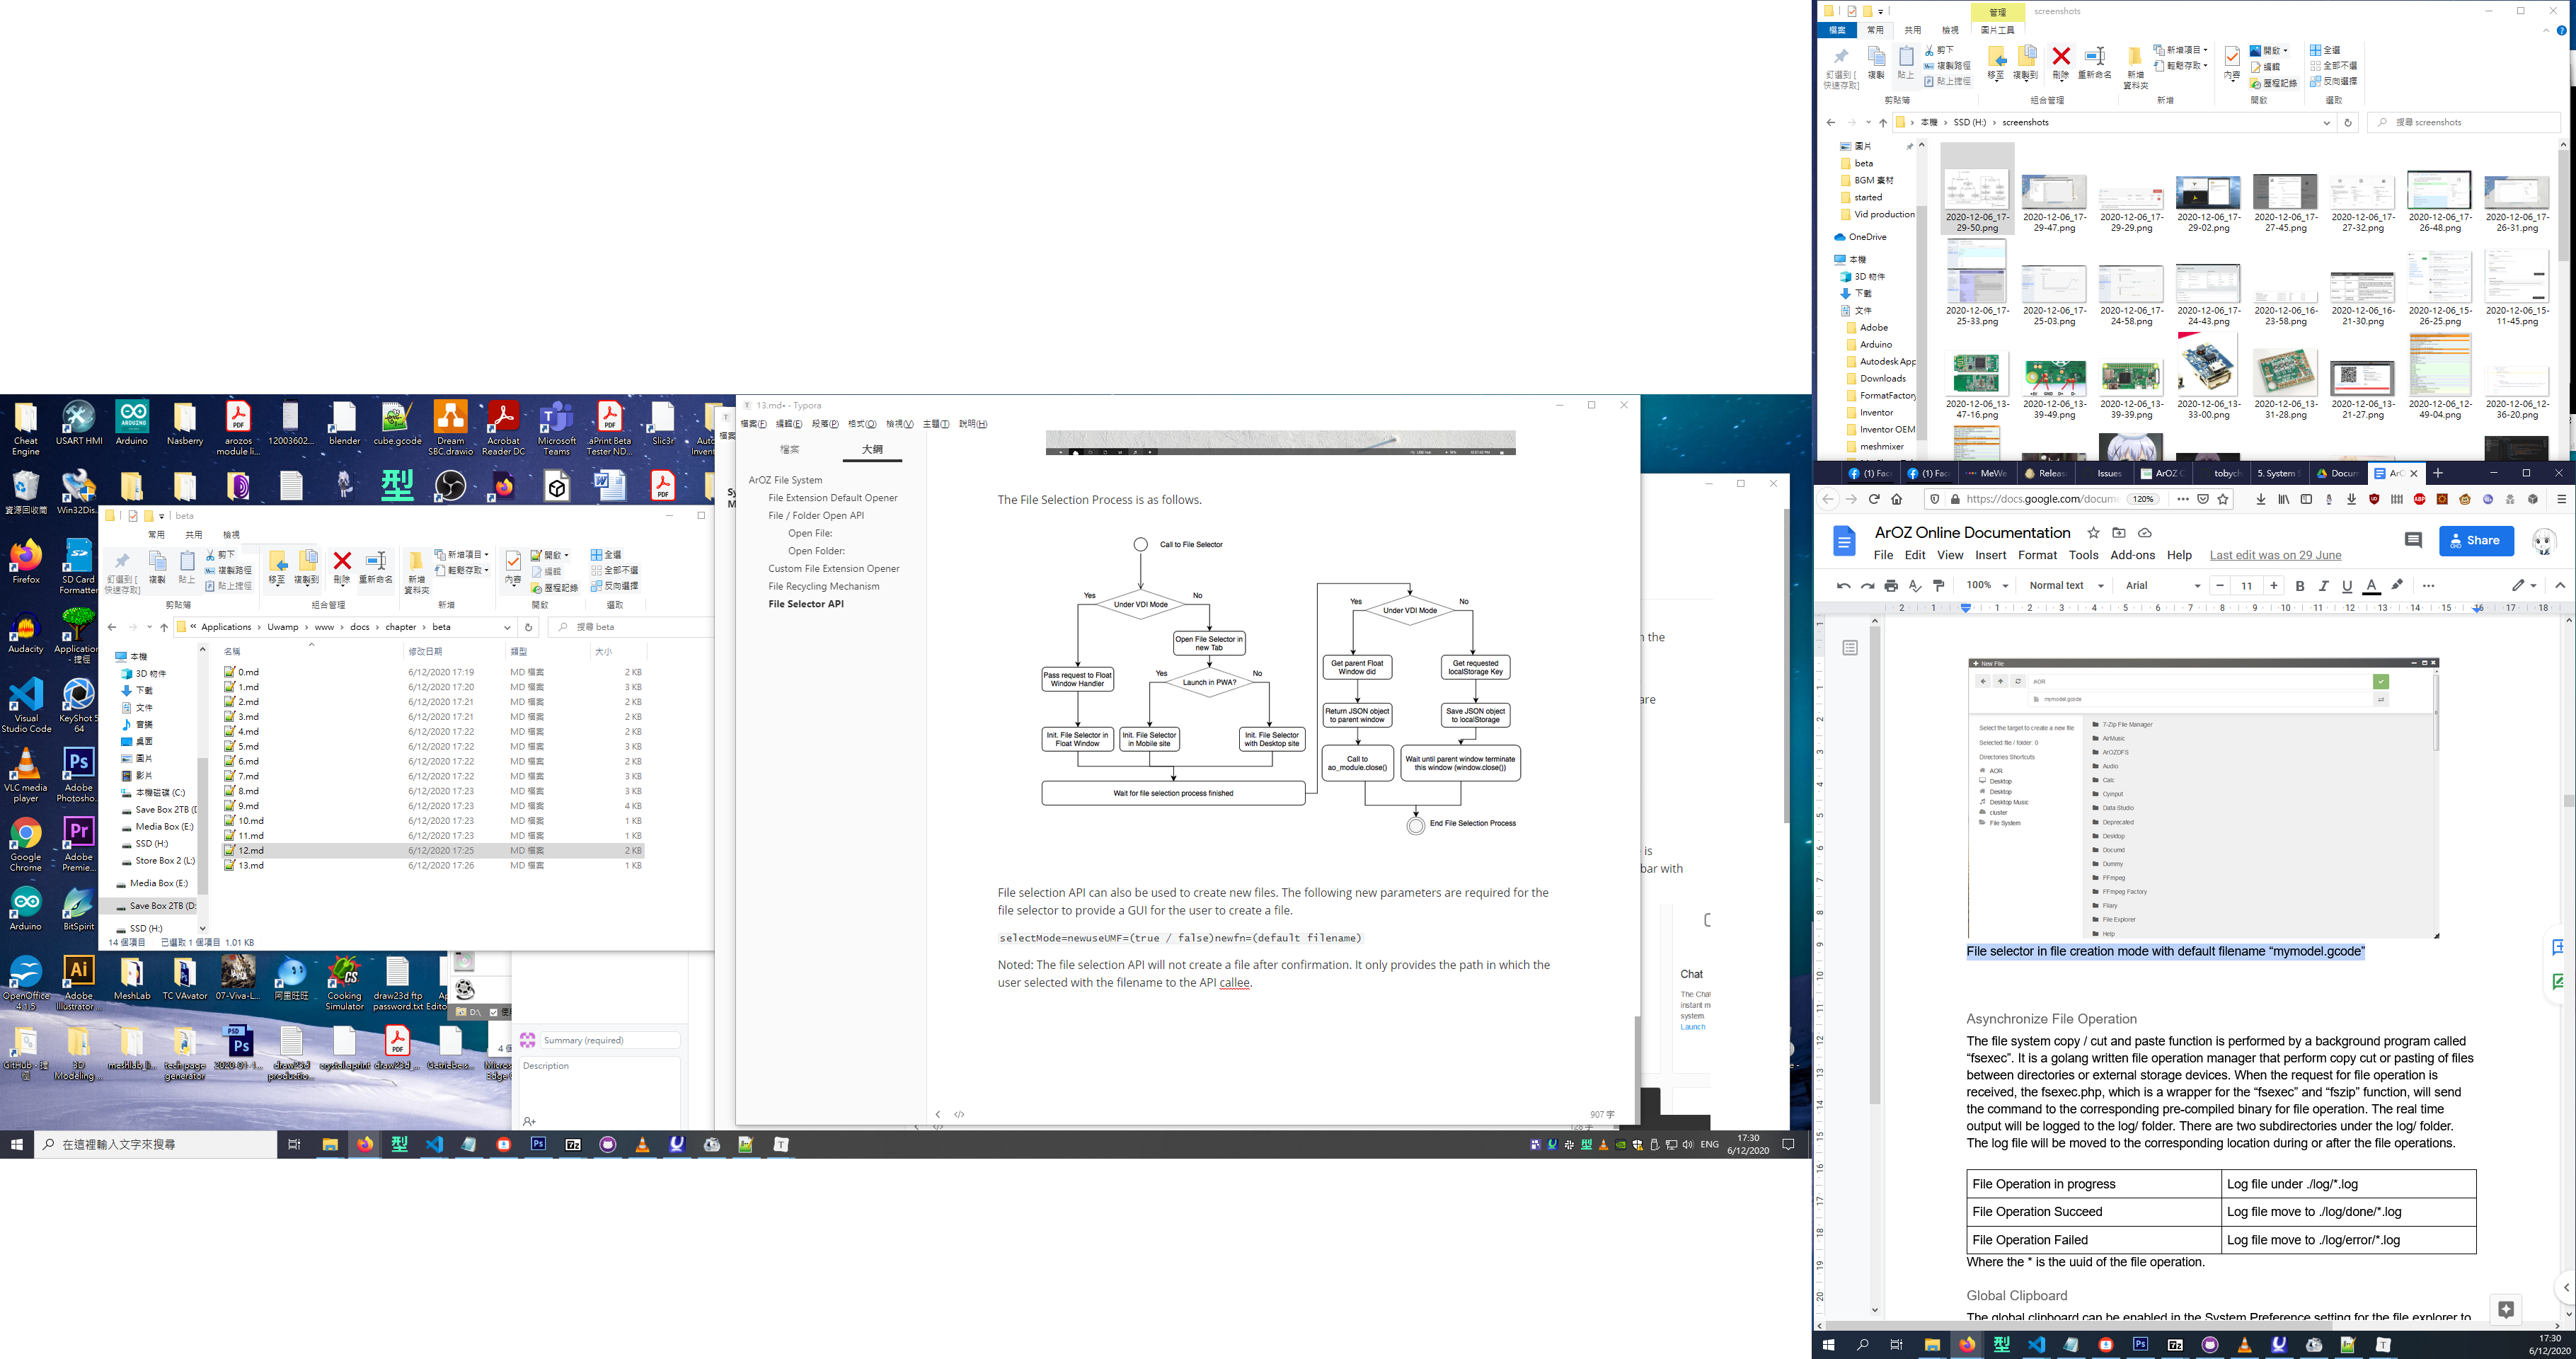Open the comment history icon beside Share
Image resolution: width=2576 pixels, height=1359 pixels.
pos(2413,541)
